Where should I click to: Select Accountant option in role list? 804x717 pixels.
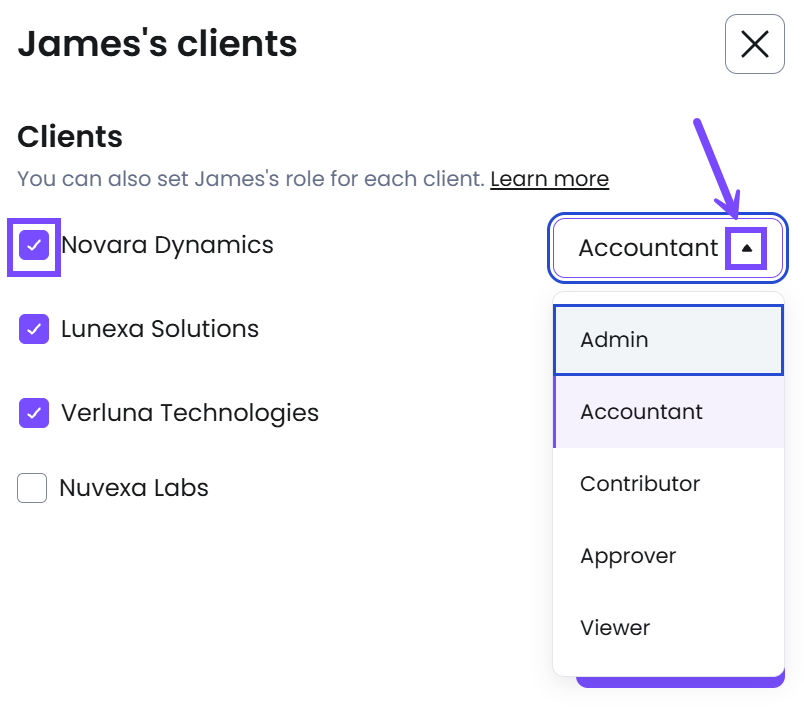point(669,412)
